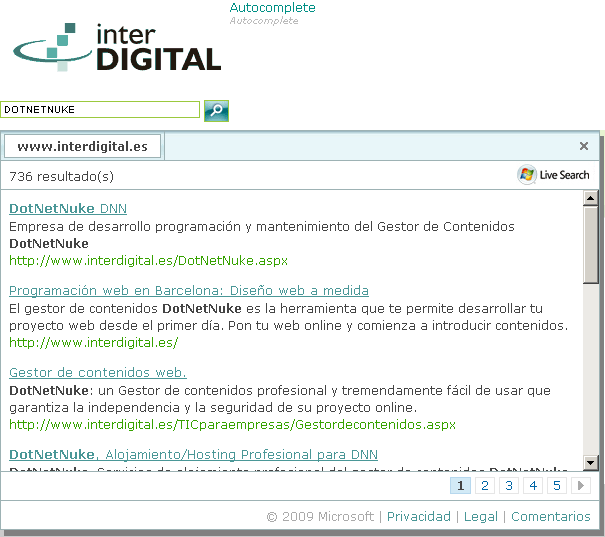Select results page 1

(x=460, y=485)
